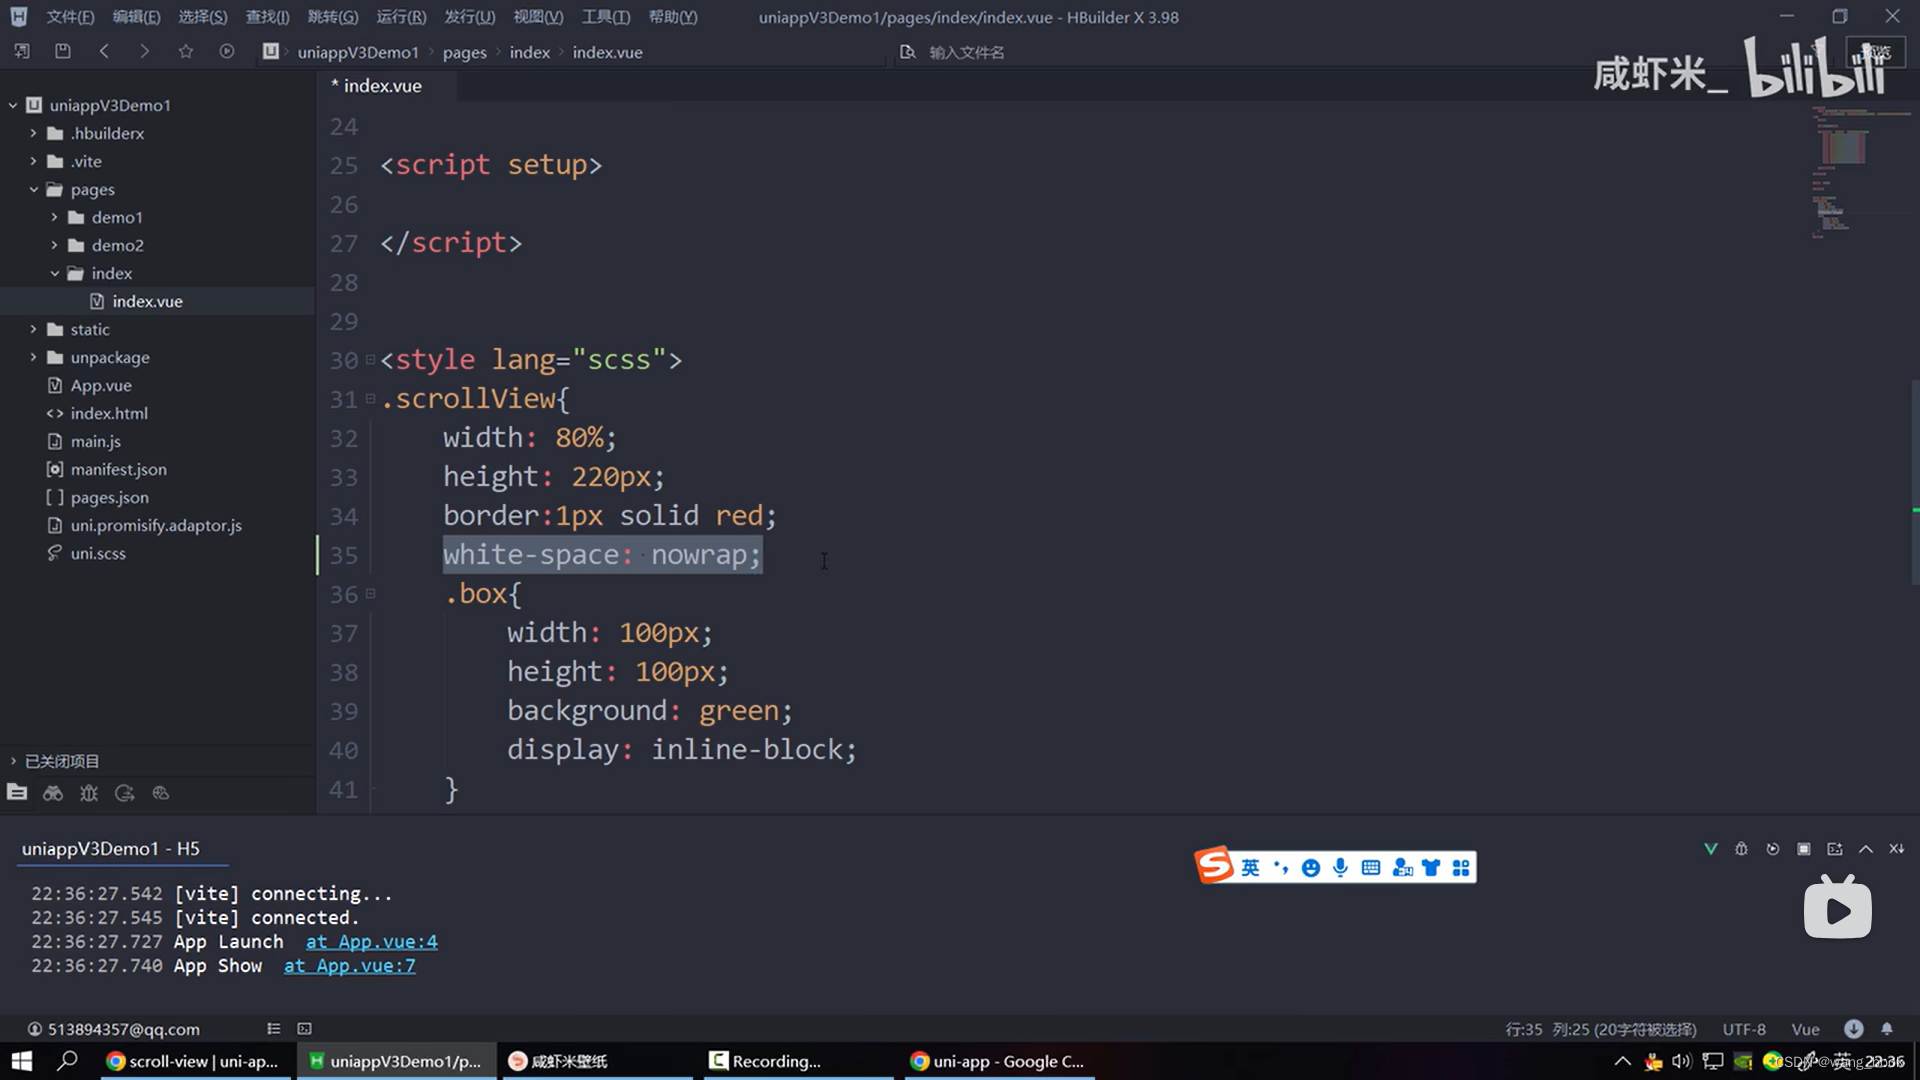Open Windows Start menu

[21, 1061]
